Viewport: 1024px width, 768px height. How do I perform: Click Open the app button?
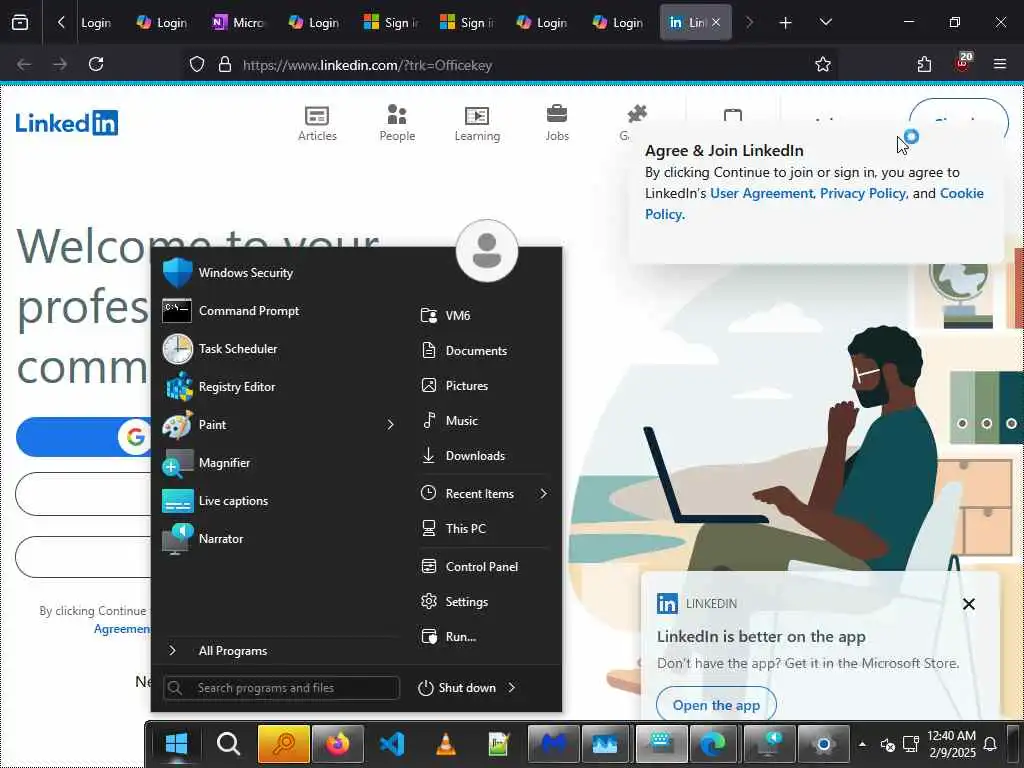716,705
